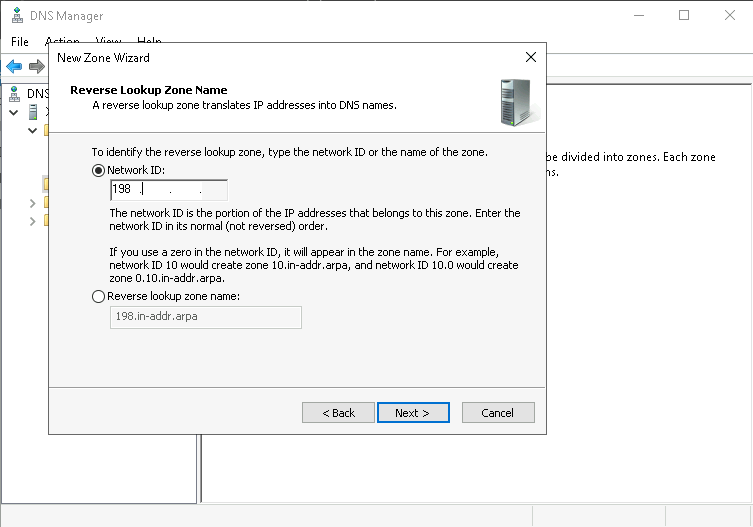
Task: Click the 198.in-addr.arpa zone name field
Action: (x=205, y=317)
